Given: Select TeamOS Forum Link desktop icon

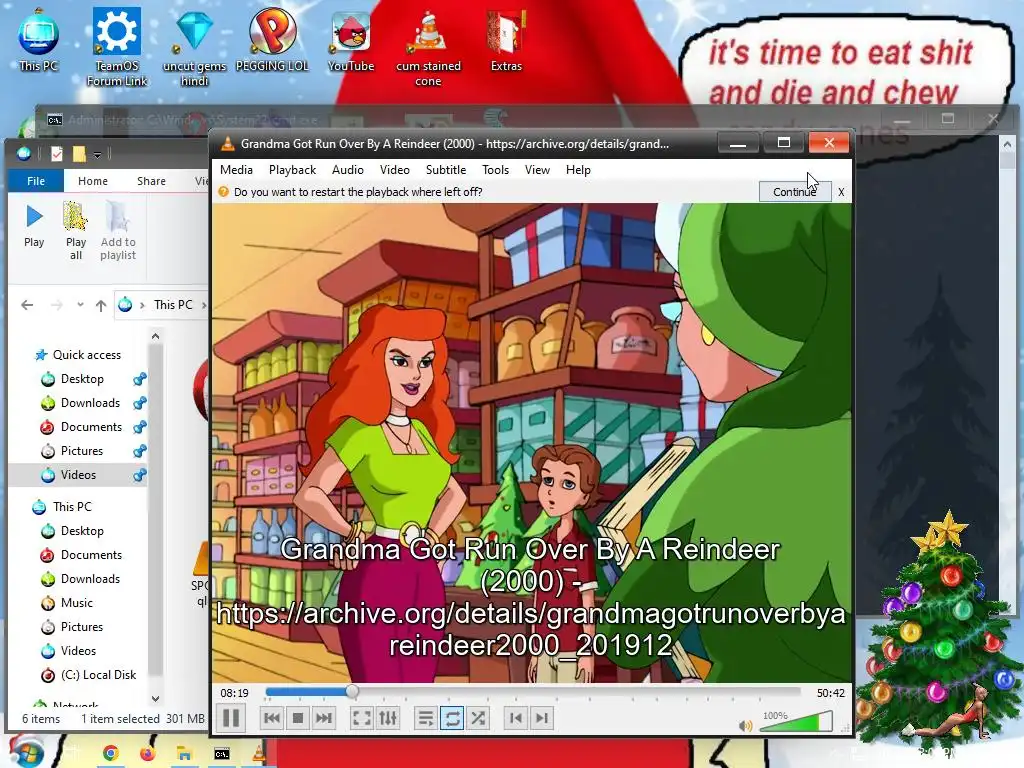Looking at the screenshot, I should click(x=117, y=47).
